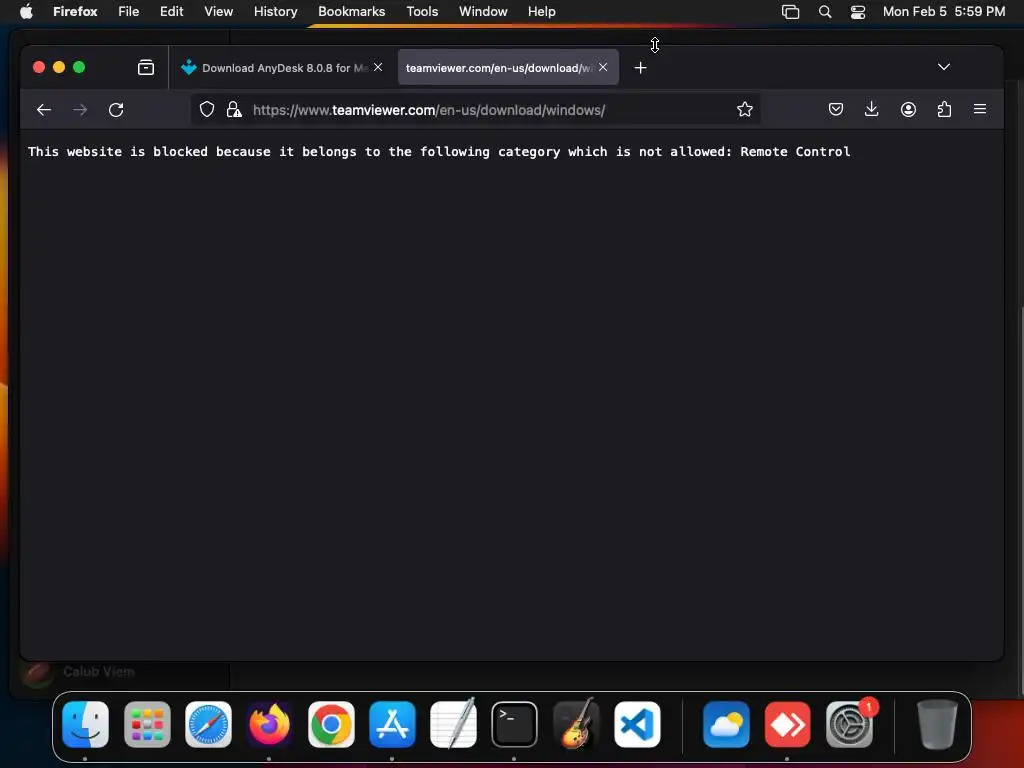This screenshot has height=768, width=1024.
Task: Show site security padlock information
Action: (x=234, y=110)
